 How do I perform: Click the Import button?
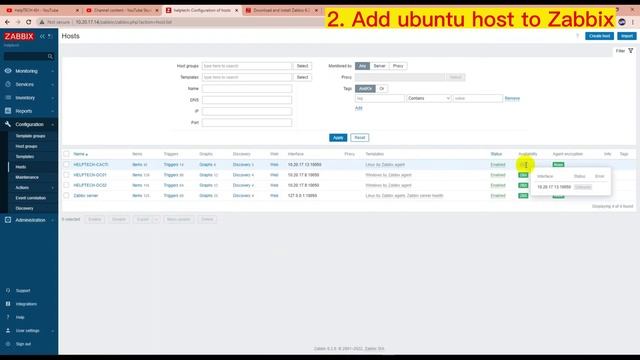click(x=627, y=36)
